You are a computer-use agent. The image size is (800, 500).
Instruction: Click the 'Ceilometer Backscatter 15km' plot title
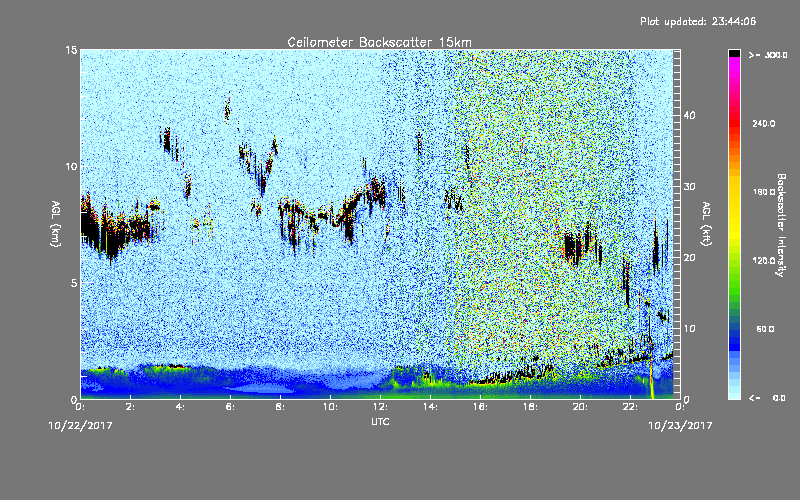coord(379,42)
